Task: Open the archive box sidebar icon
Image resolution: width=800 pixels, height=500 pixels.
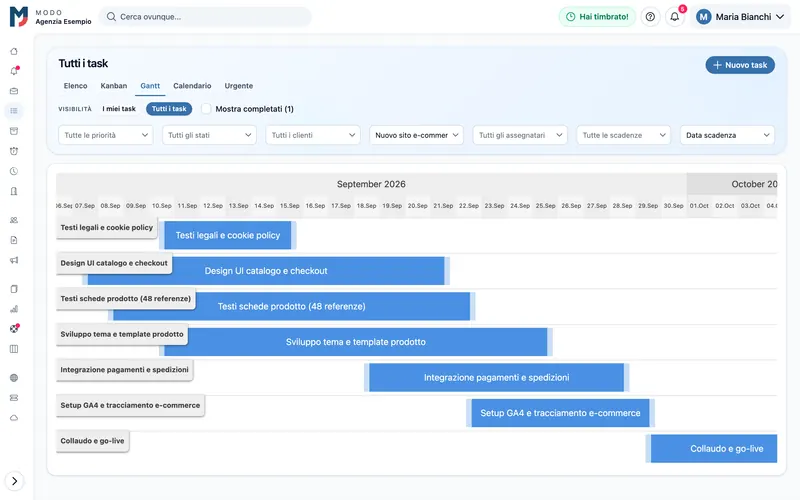Action: pyautogui.click(x=14, y=131)
